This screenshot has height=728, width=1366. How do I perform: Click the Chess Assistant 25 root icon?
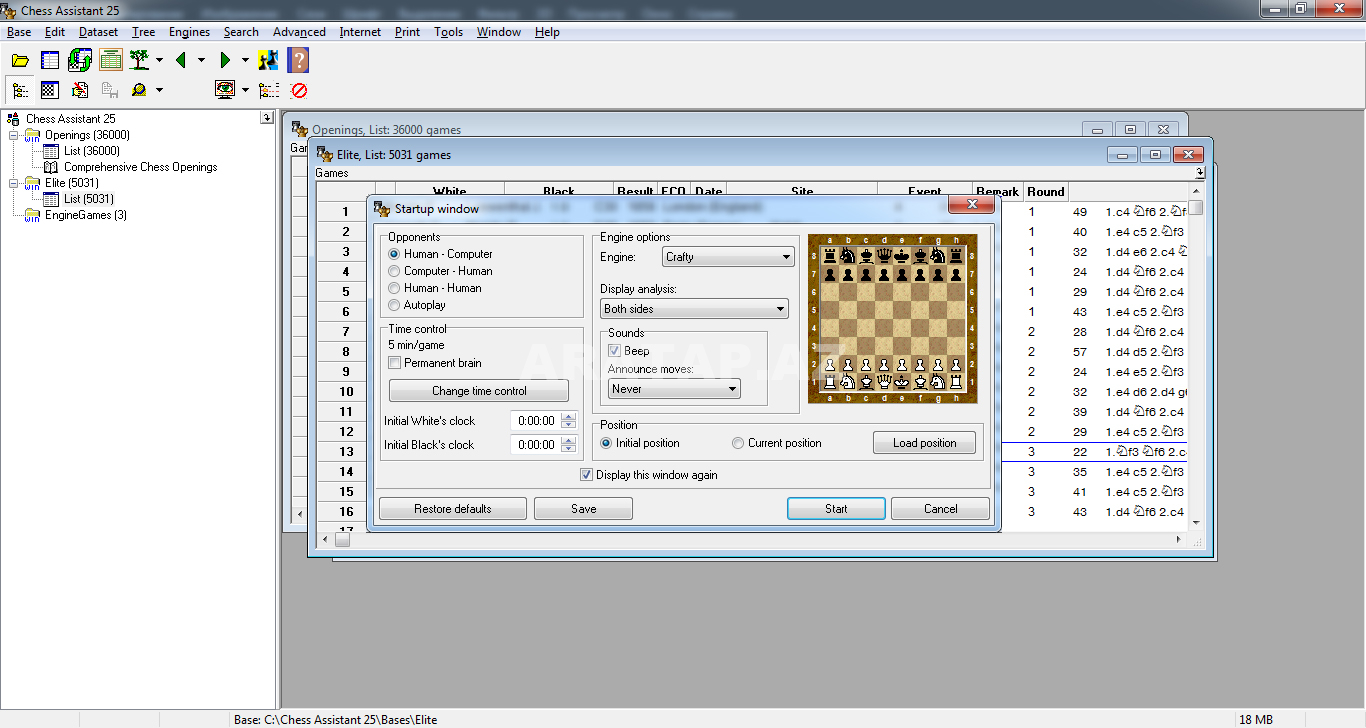14,118
